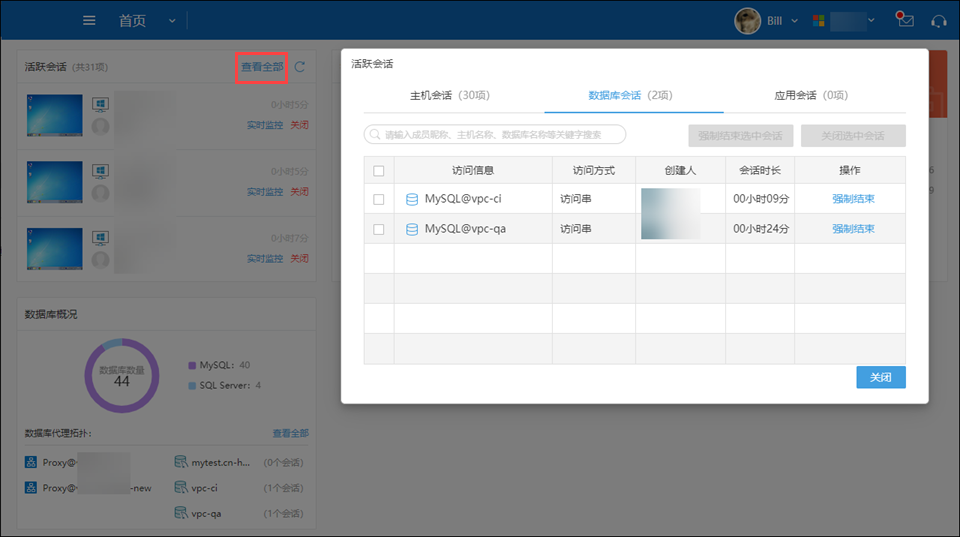Viewport: 960px width, 537px height.
Task: Click the blue 关闭 button in dialog
Action: pyautogui.click(x=880, y=377)
